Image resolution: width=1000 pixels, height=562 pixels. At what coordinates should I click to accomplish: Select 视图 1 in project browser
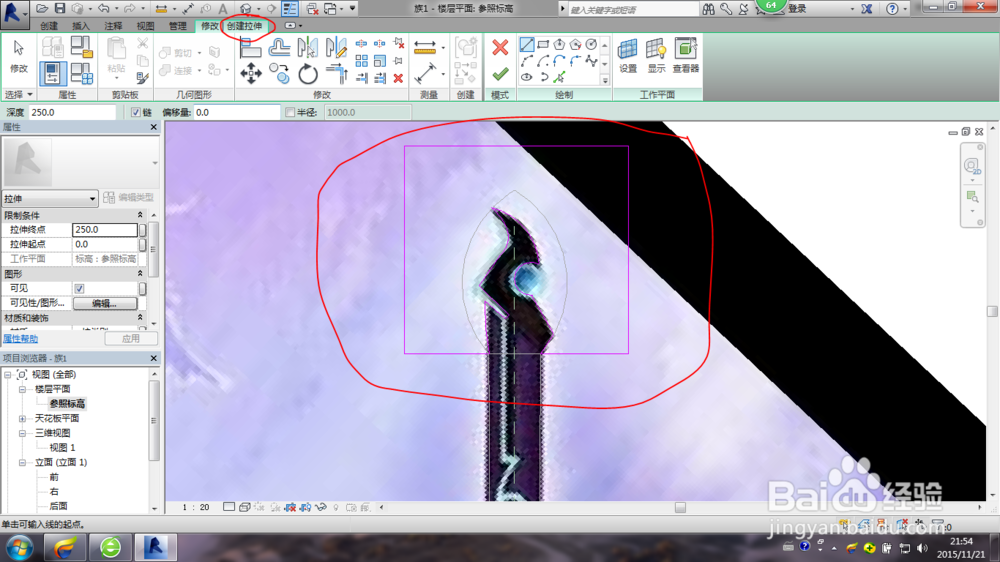[x=62, y=448]
